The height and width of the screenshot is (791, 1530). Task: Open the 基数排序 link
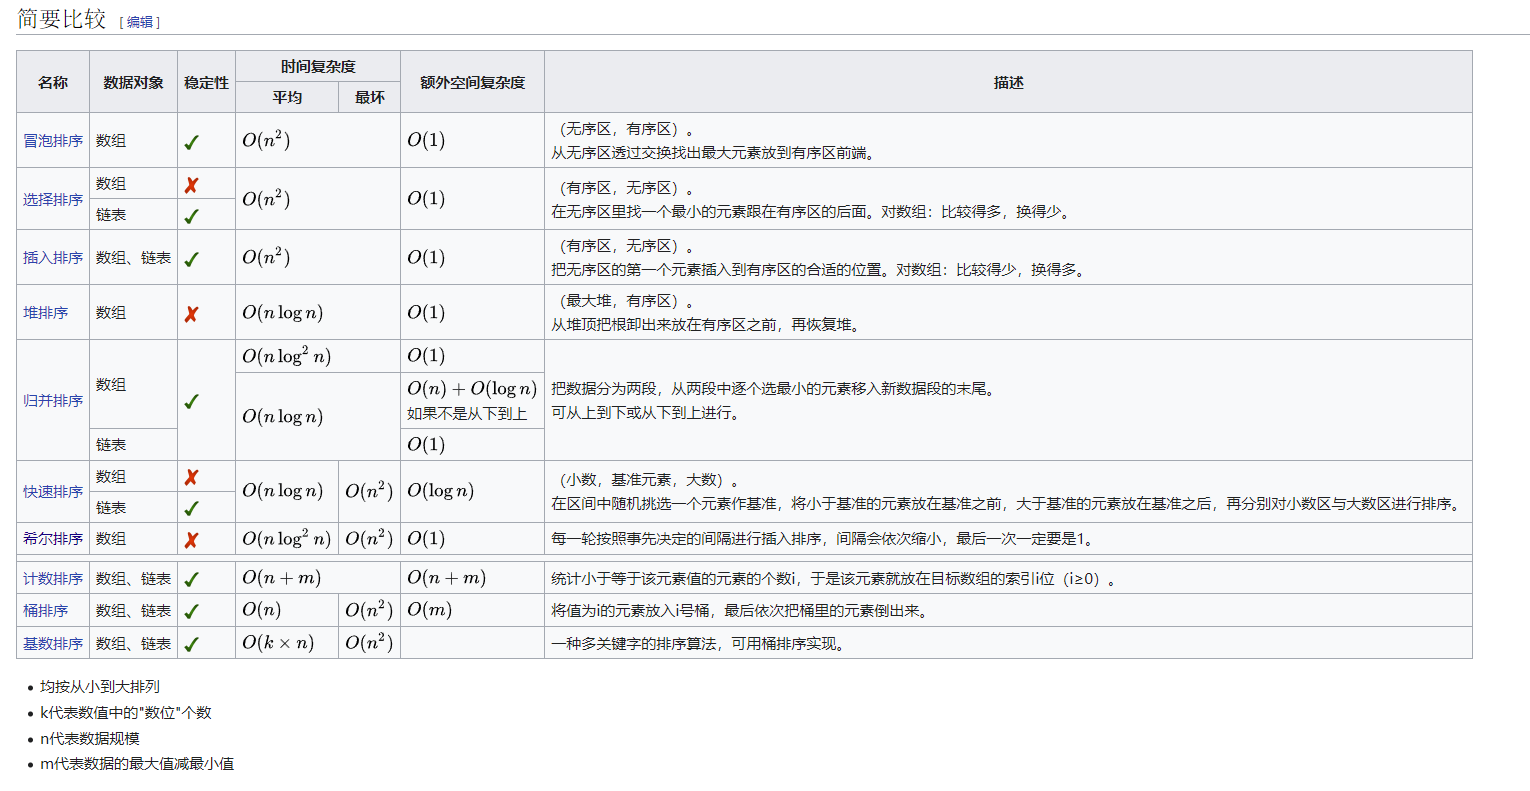(53, 643)
